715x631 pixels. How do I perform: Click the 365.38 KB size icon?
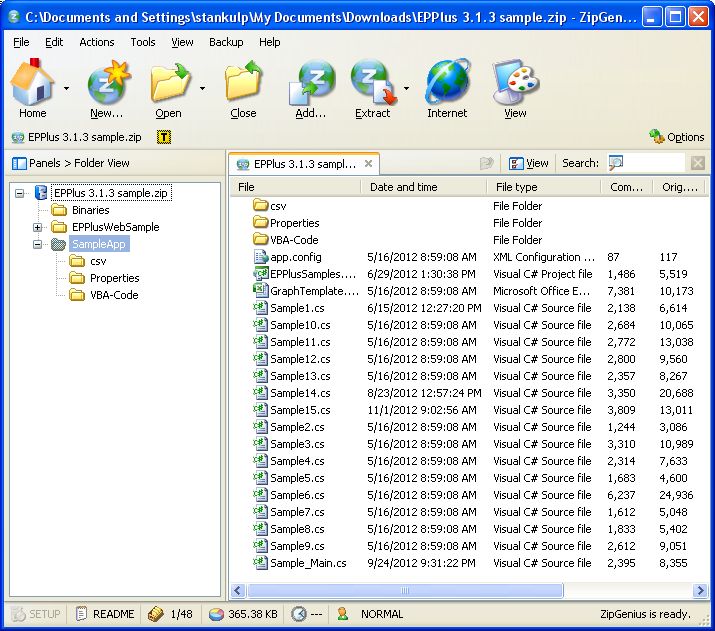tap(217, 615)
